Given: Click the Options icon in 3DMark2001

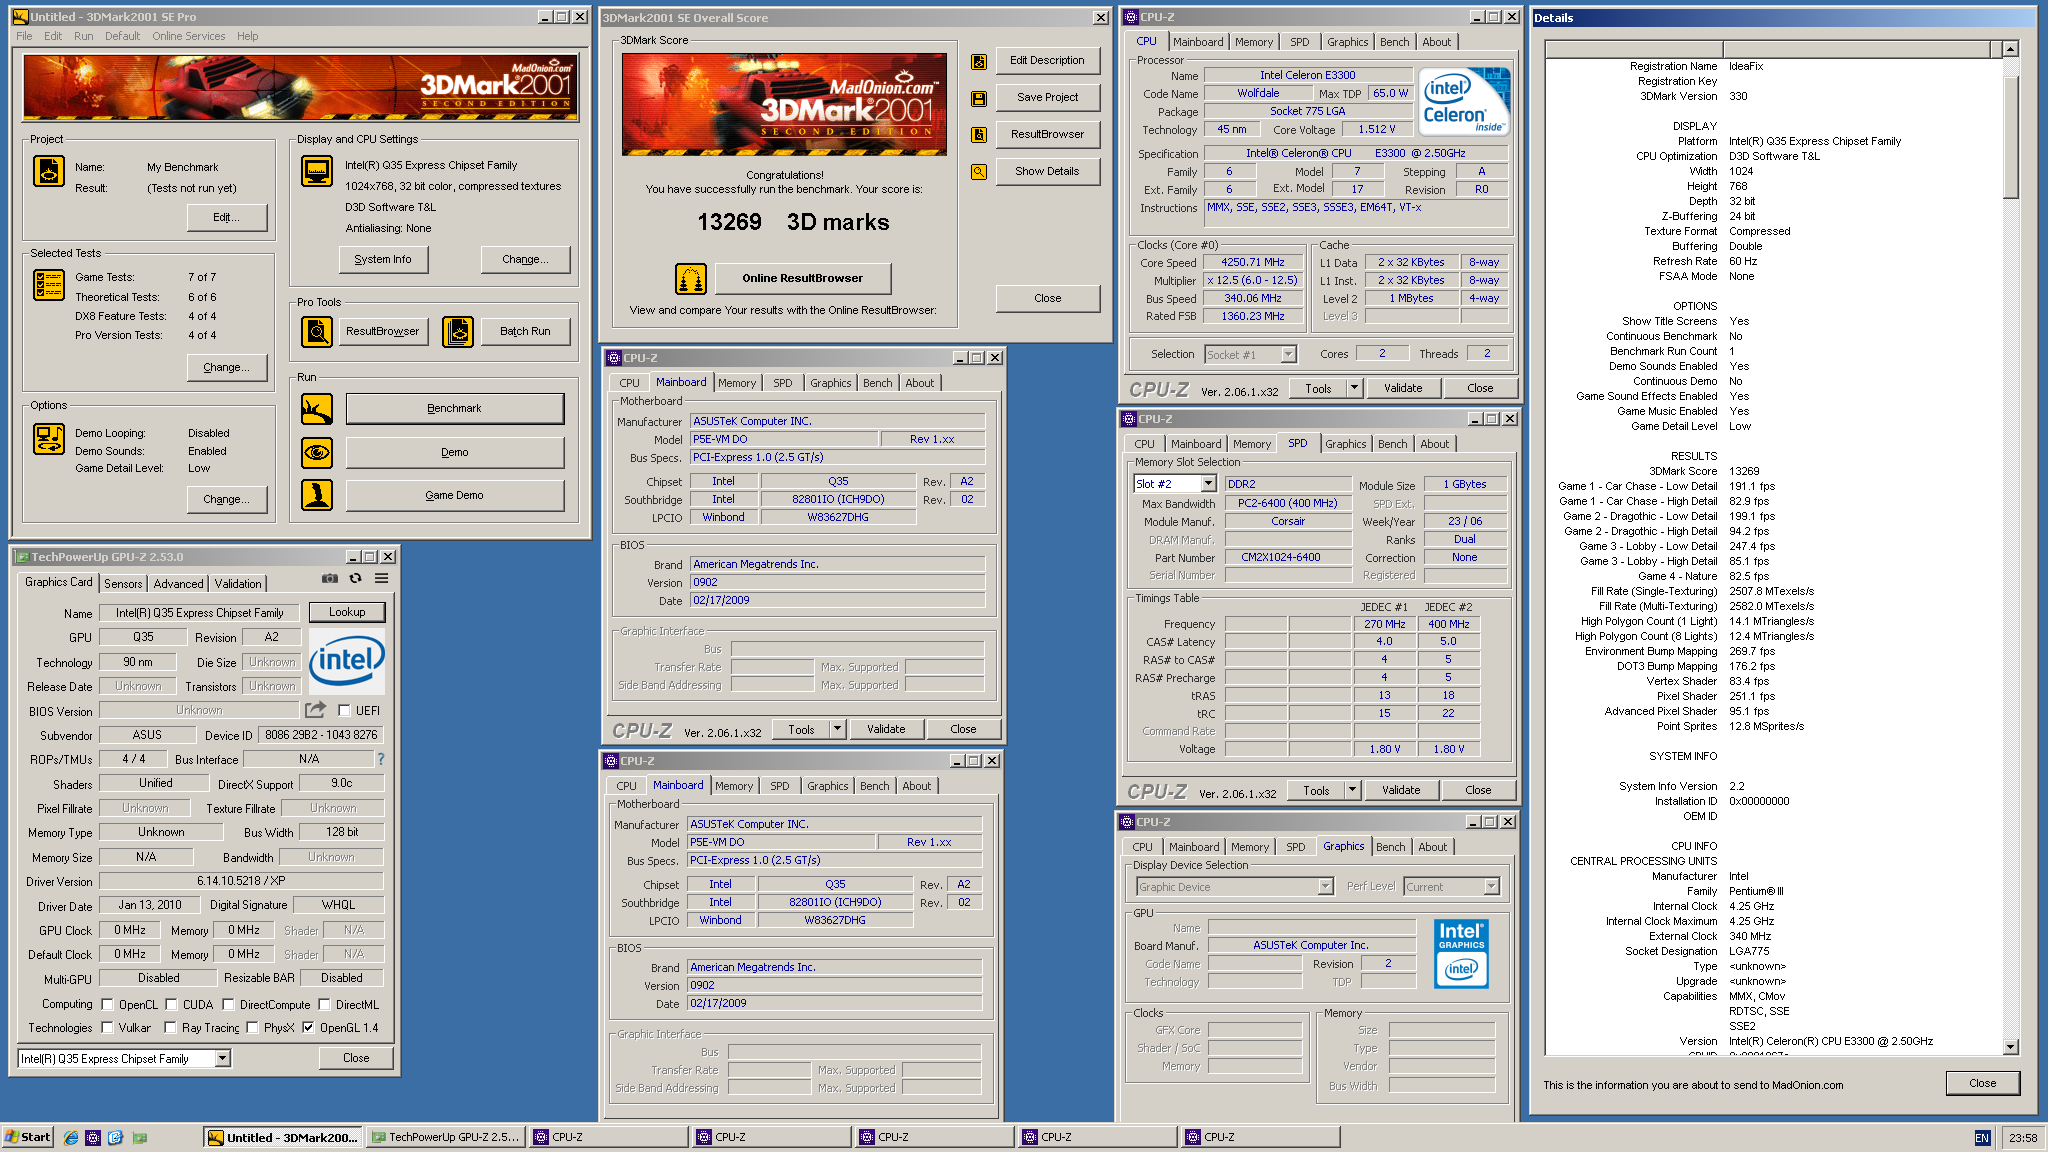Looking at the screenshot, I should 49,438.
